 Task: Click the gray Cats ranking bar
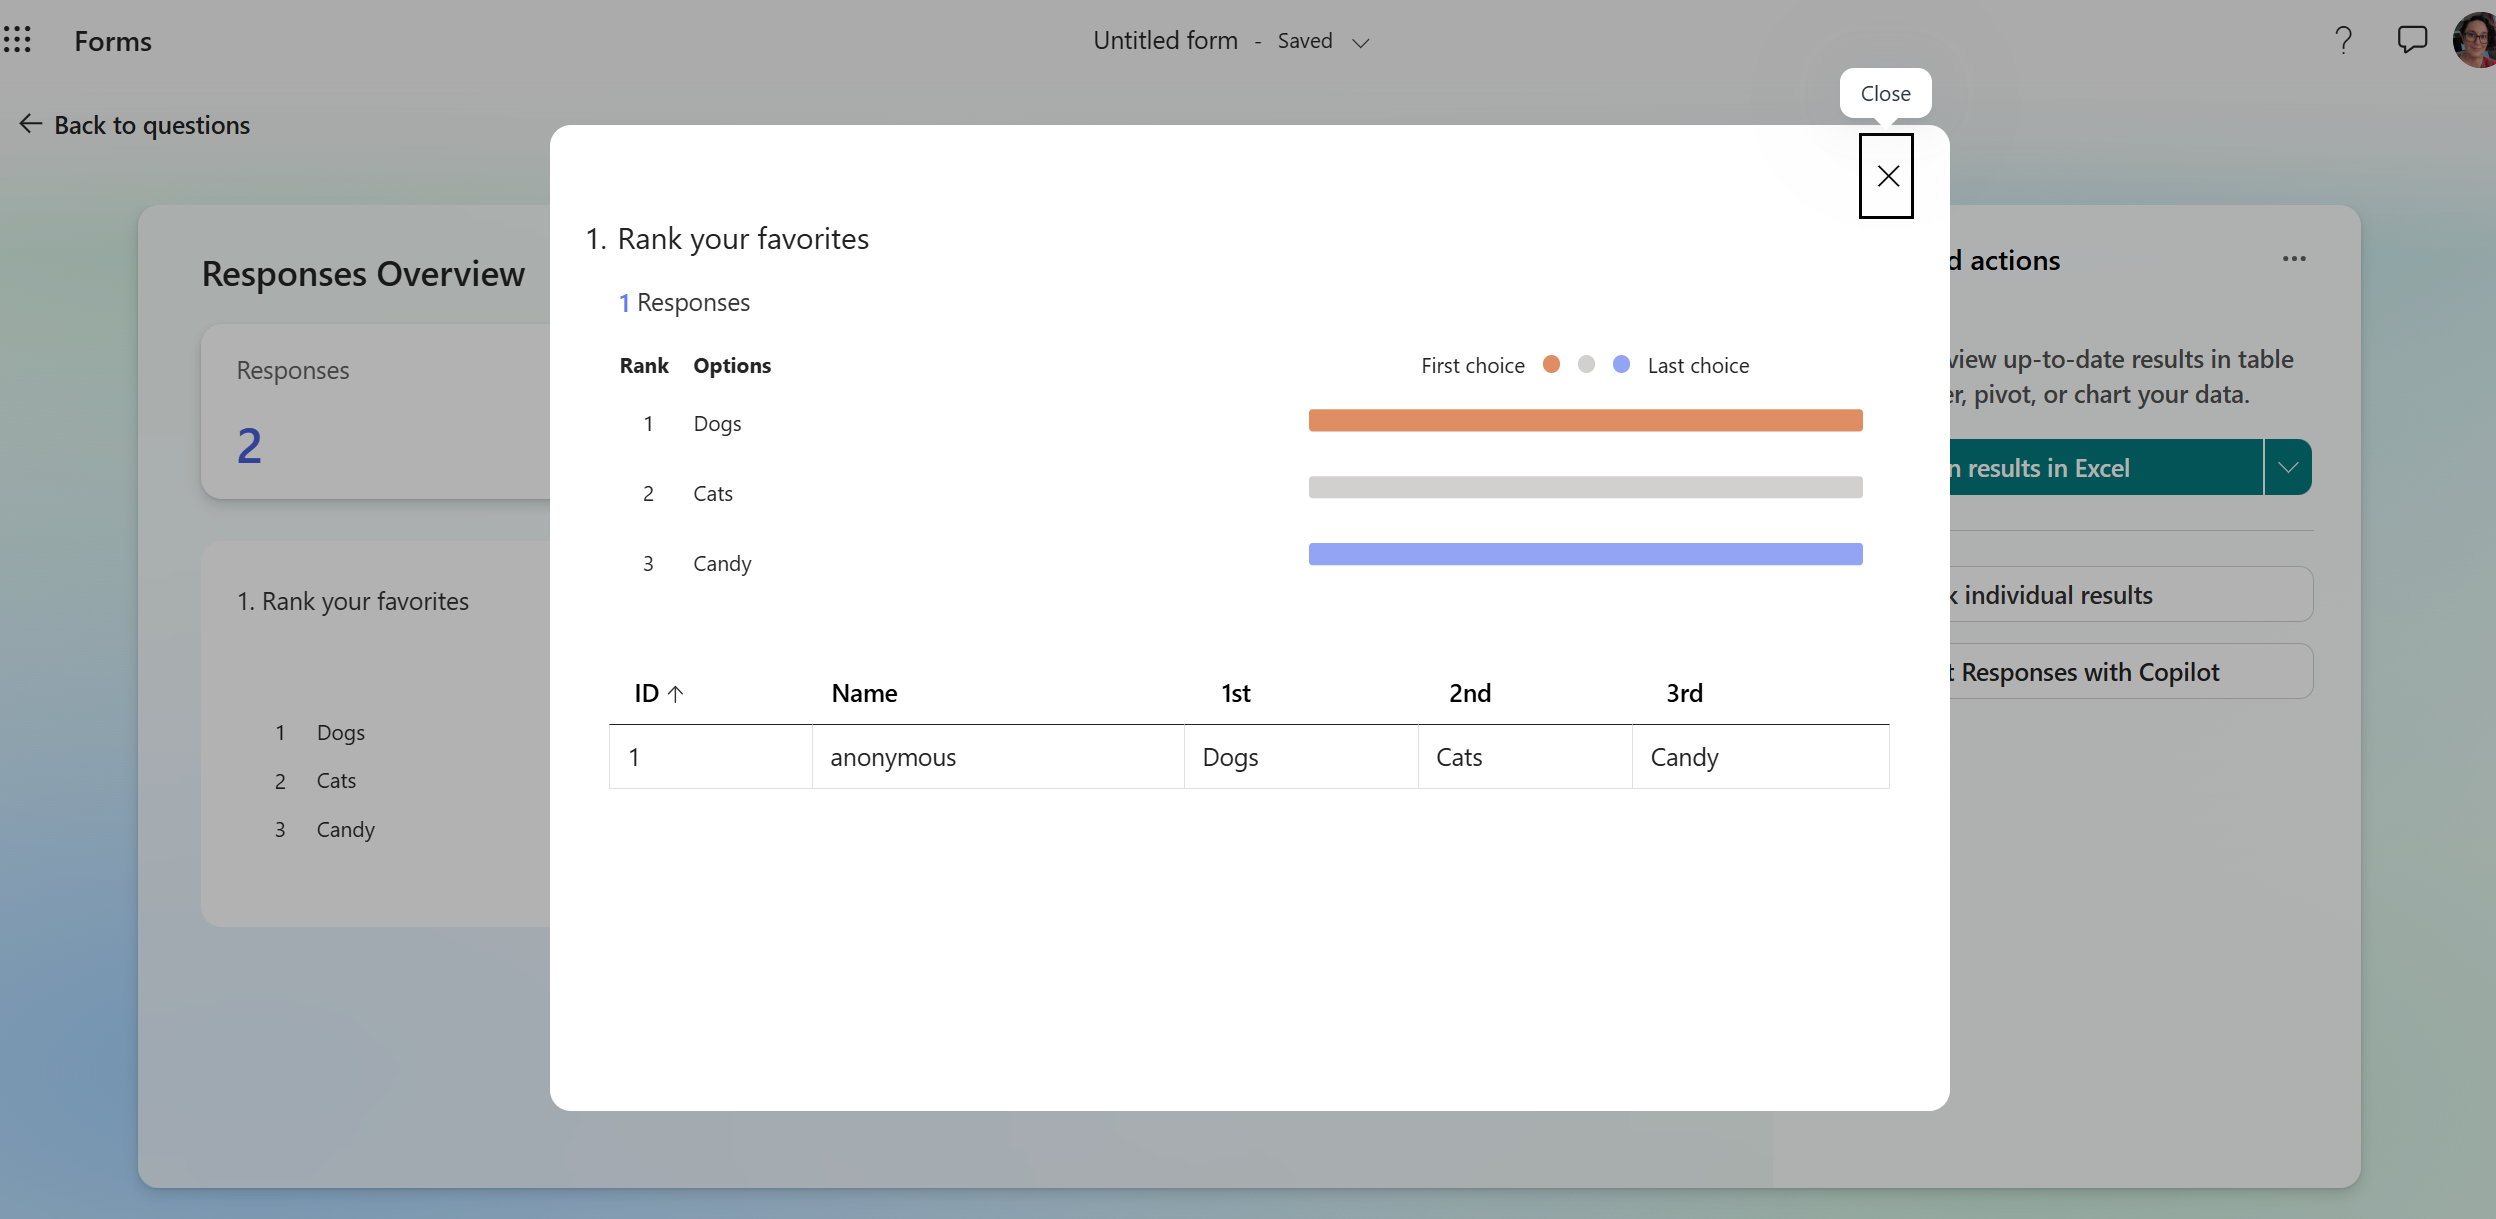1585,487
